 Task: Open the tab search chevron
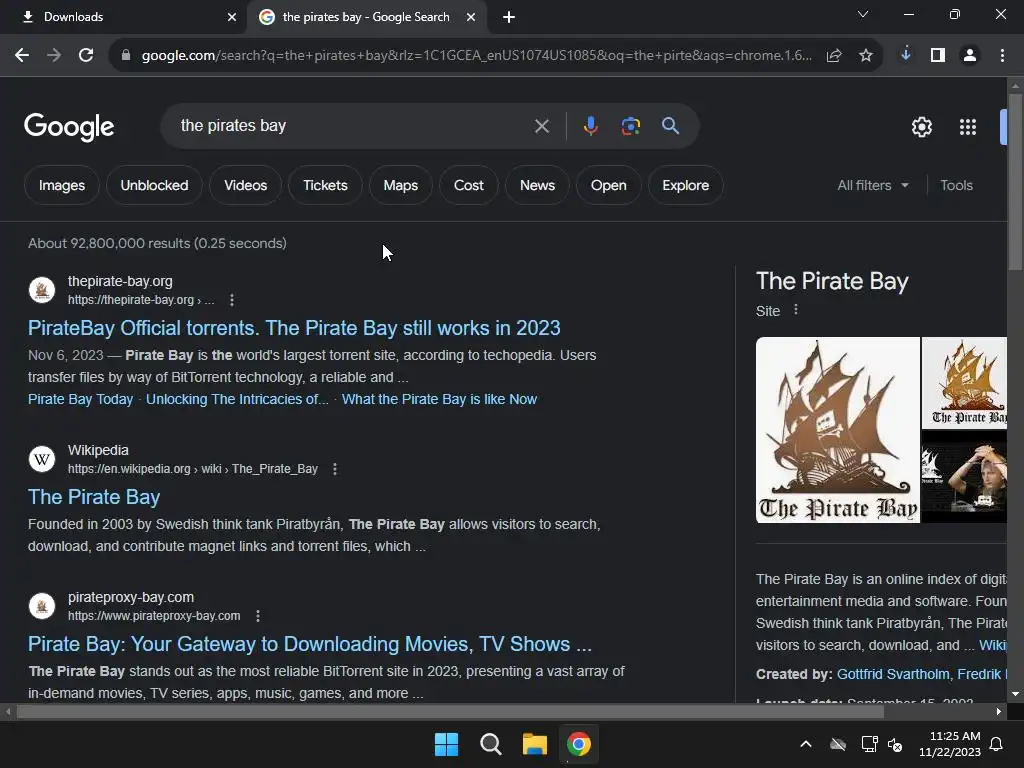863,14
